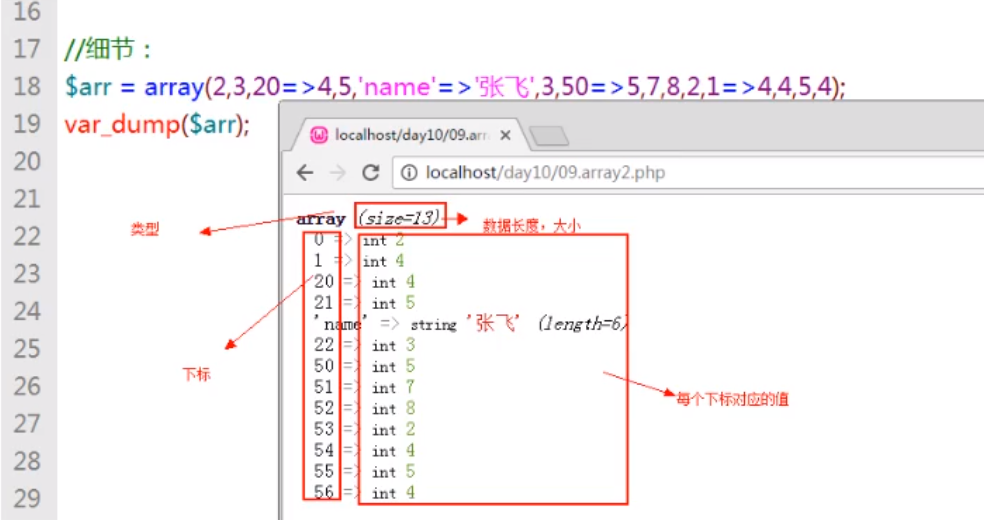This screenshot has width=984, height=520.
Task: Click "string '张飞'" value in output
Action: click(466, 324)
